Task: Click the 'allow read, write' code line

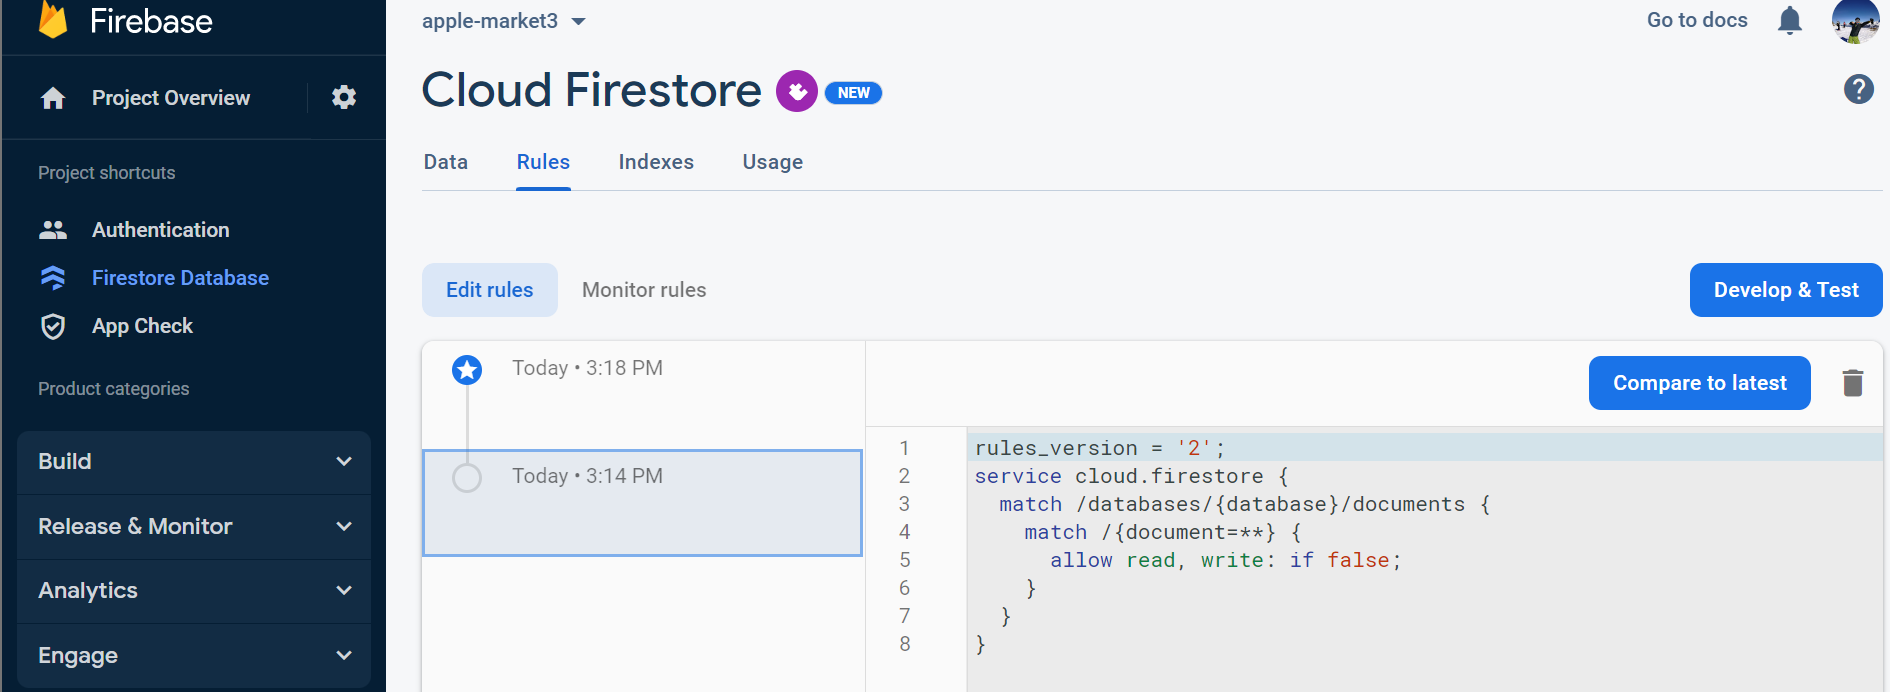Action: point(1226,560)
